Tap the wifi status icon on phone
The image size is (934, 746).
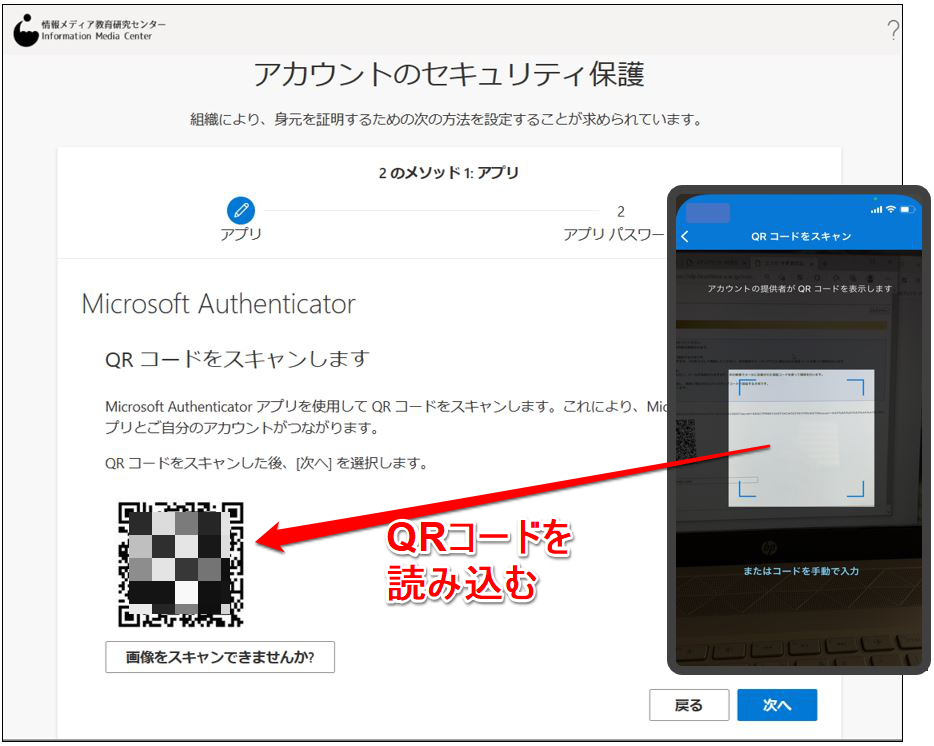coord(891,209)
